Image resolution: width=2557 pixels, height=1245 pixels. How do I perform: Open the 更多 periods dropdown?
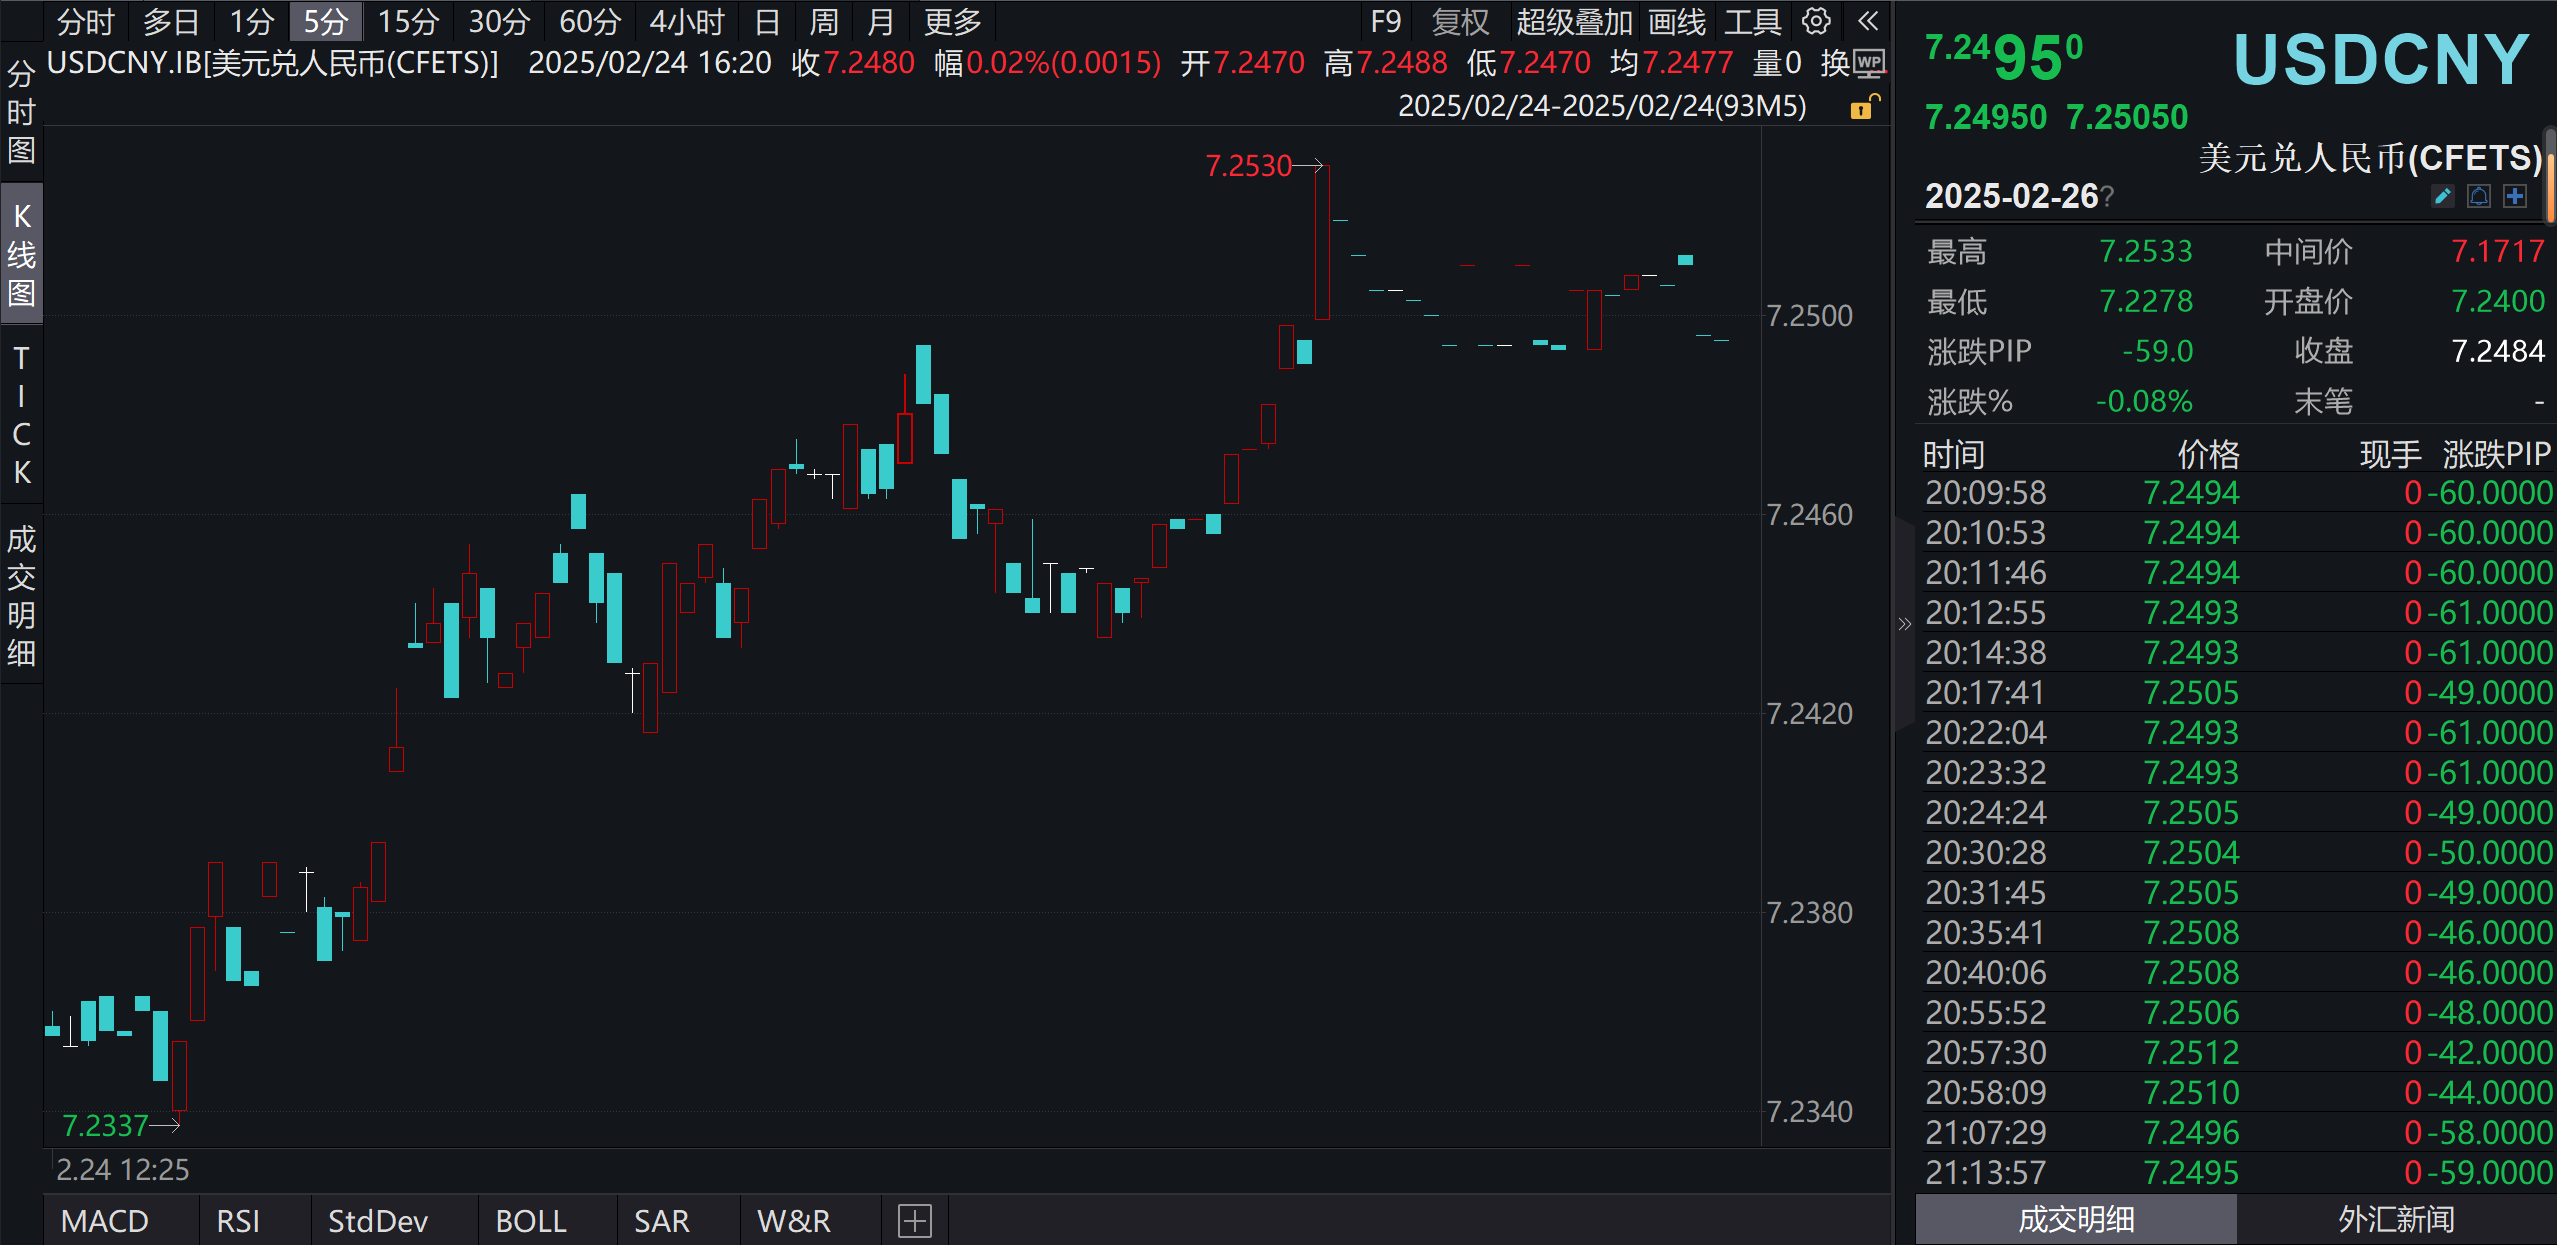pos(952,21)
